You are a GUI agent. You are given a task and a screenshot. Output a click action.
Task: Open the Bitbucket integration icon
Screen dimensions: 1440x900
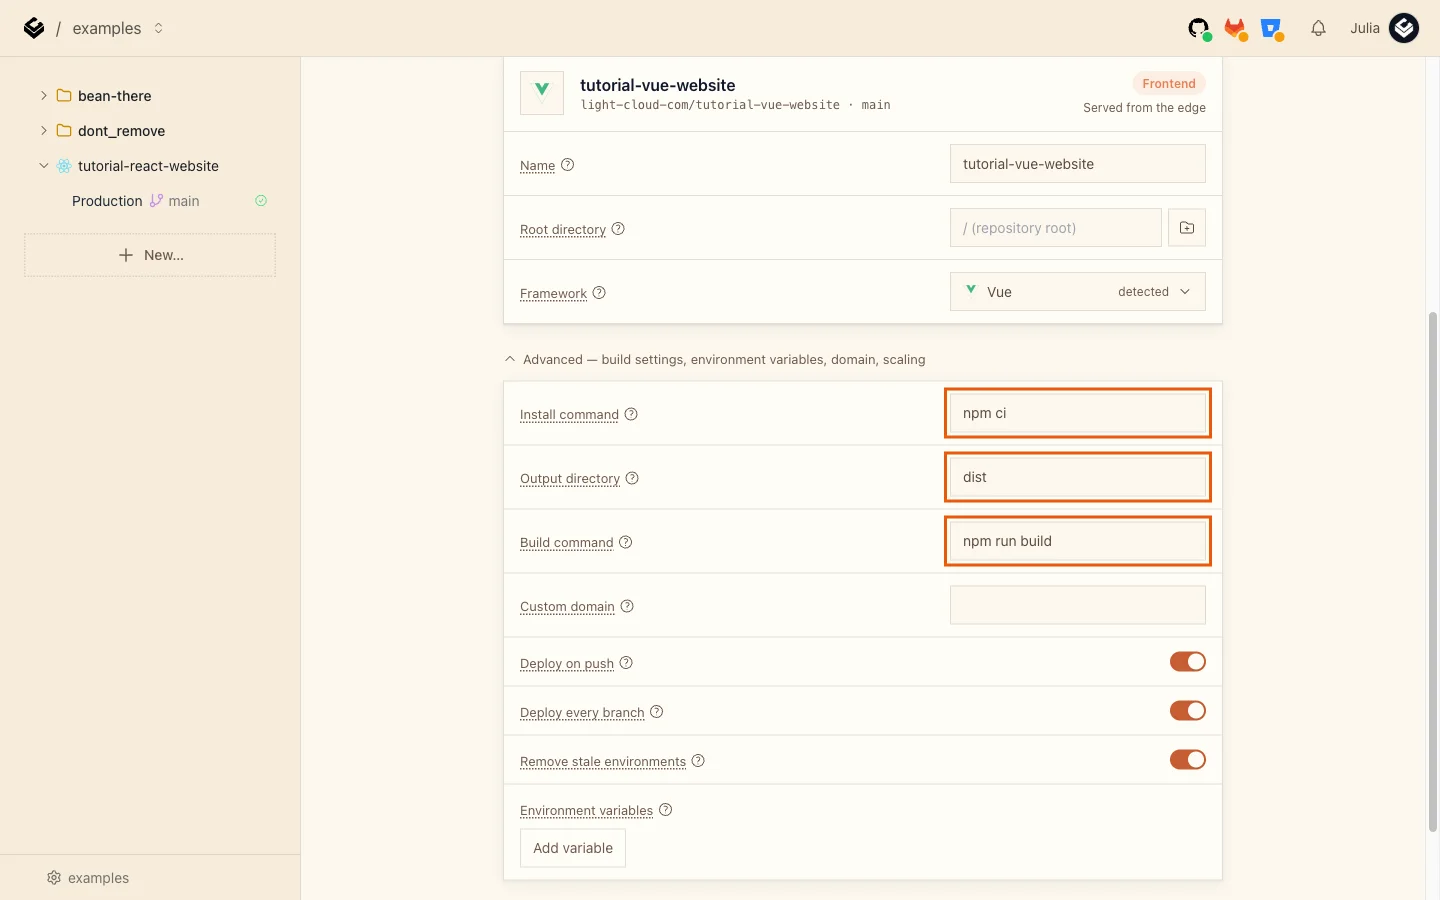(x=1272, y=29)
